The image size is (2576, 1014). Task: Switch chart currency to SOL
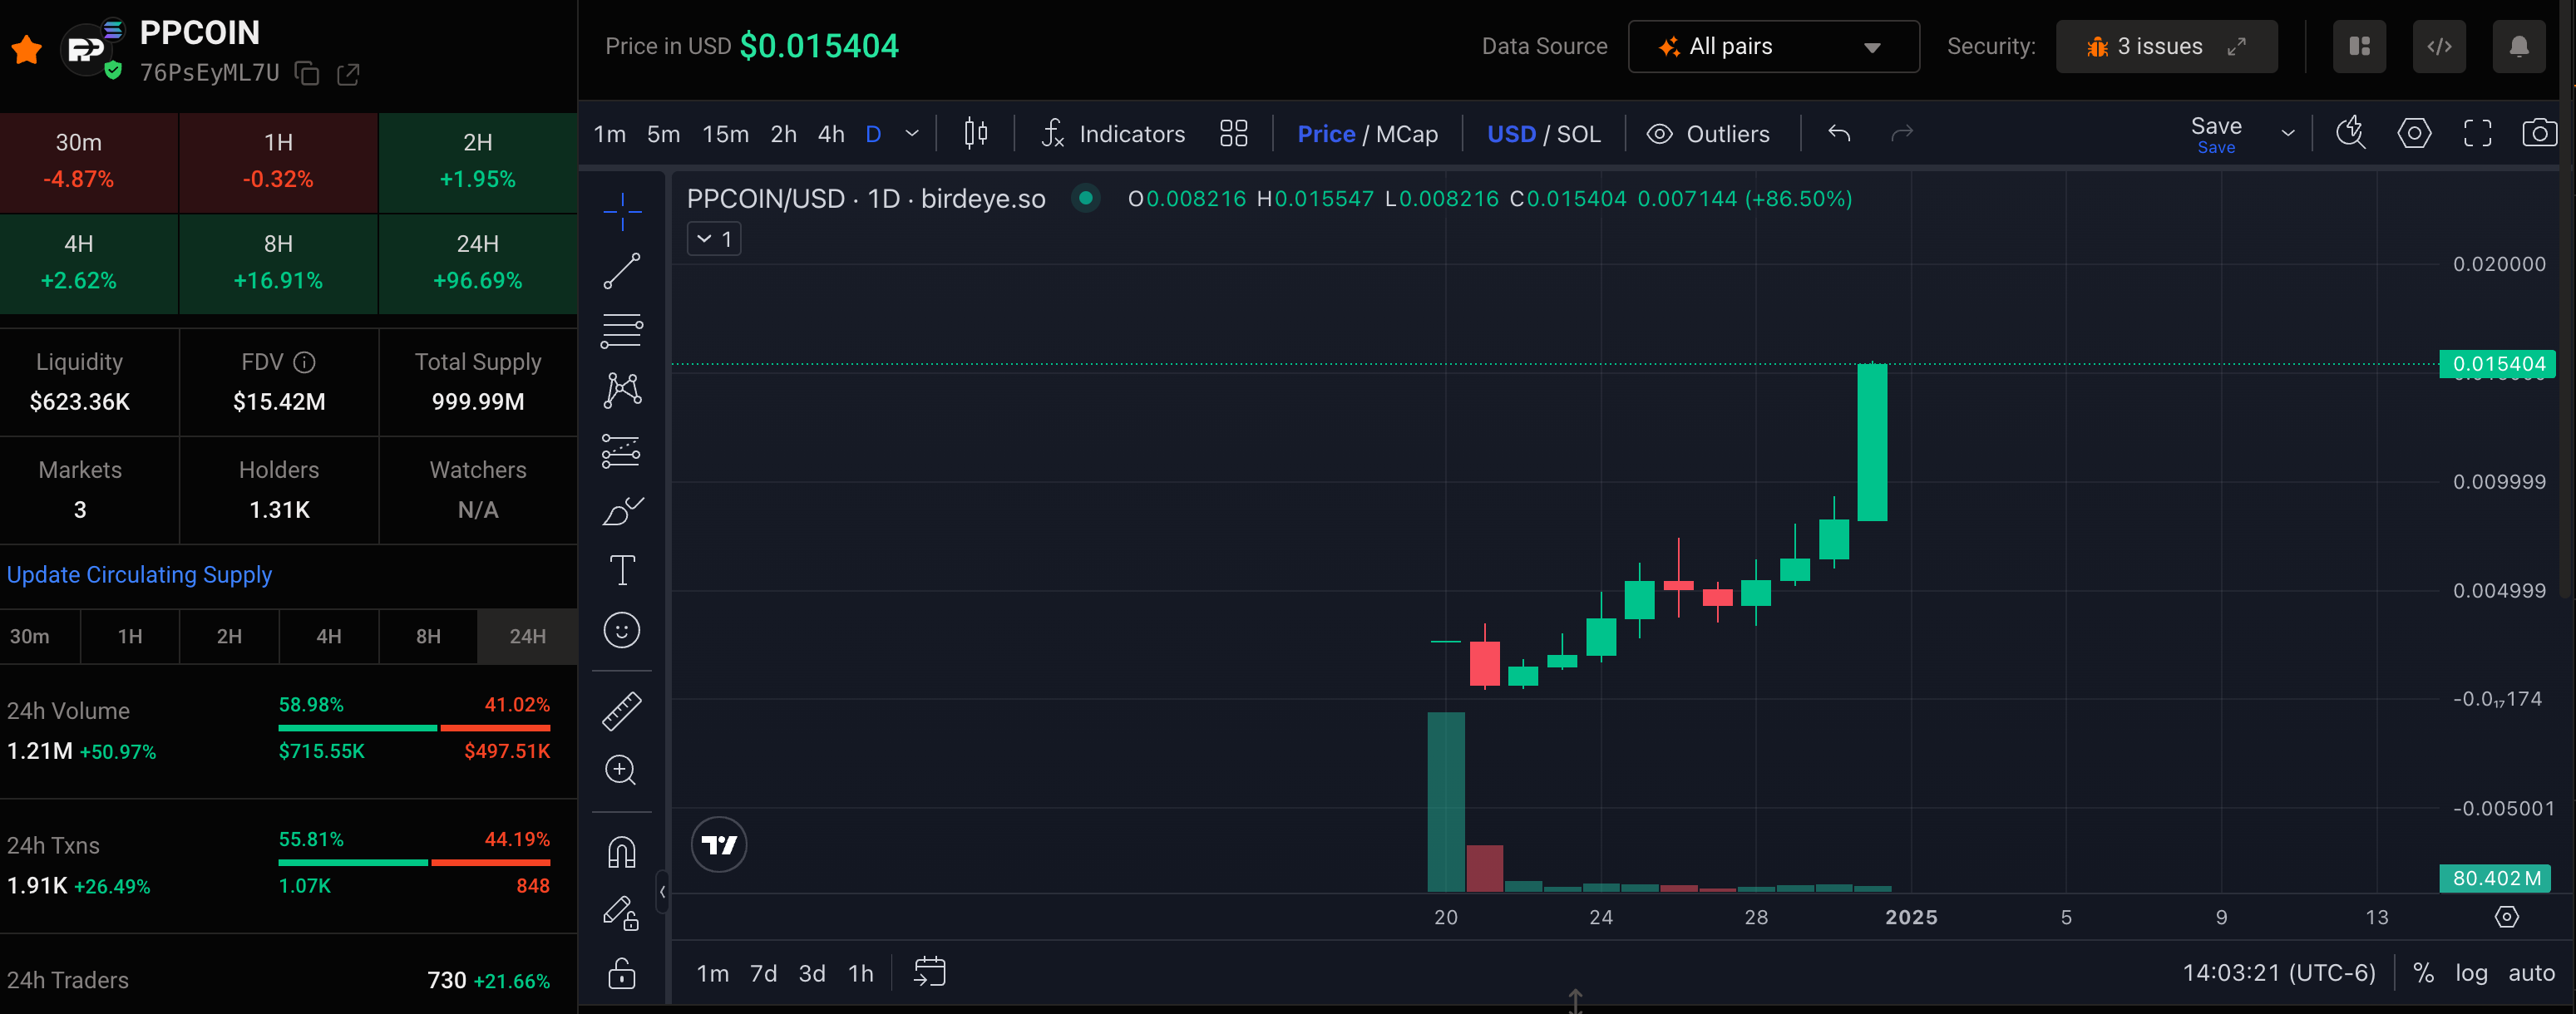point(1579,134)
